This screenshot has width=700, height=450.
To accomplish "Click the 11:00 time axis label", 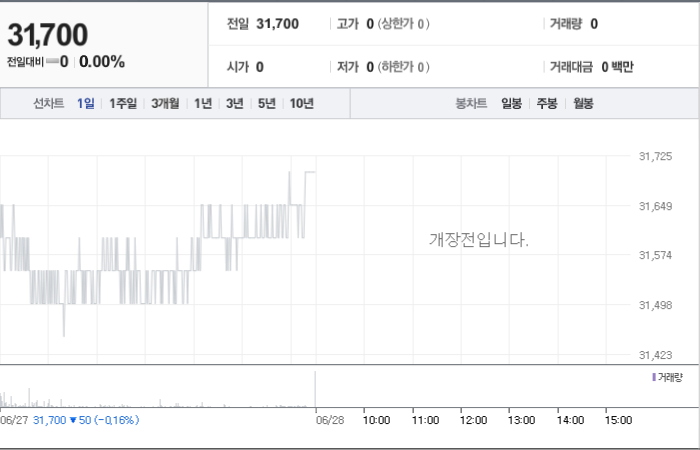I will (425, 420).
